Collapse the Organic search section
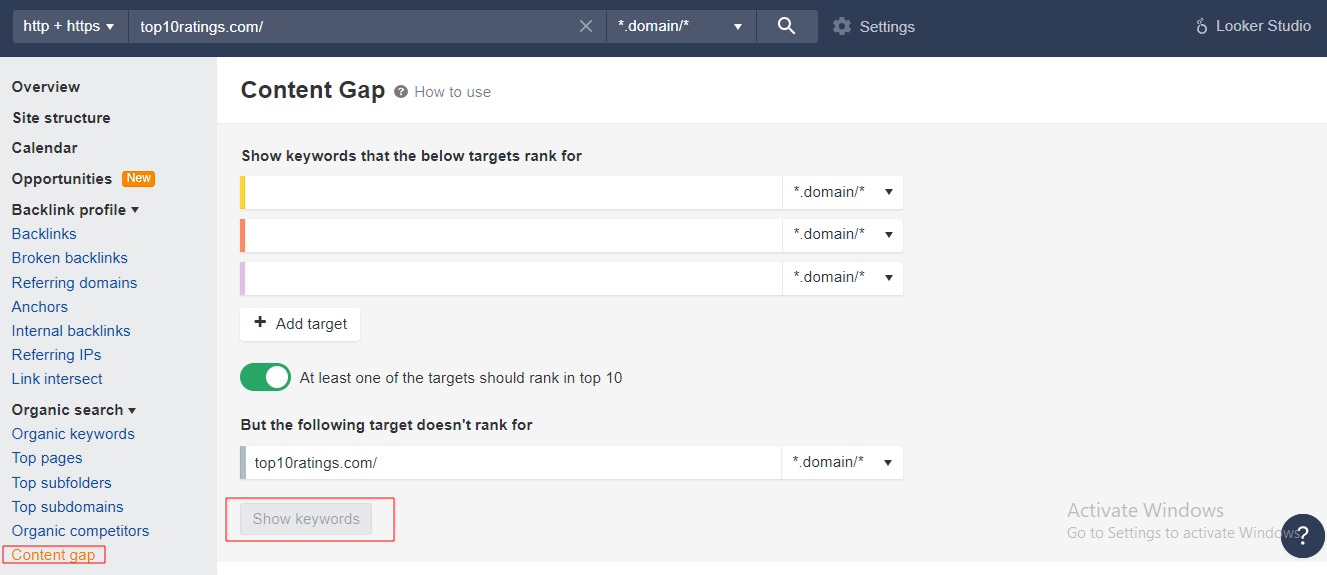This screenshot has height=575, width=1327. [x=74, y=409]
